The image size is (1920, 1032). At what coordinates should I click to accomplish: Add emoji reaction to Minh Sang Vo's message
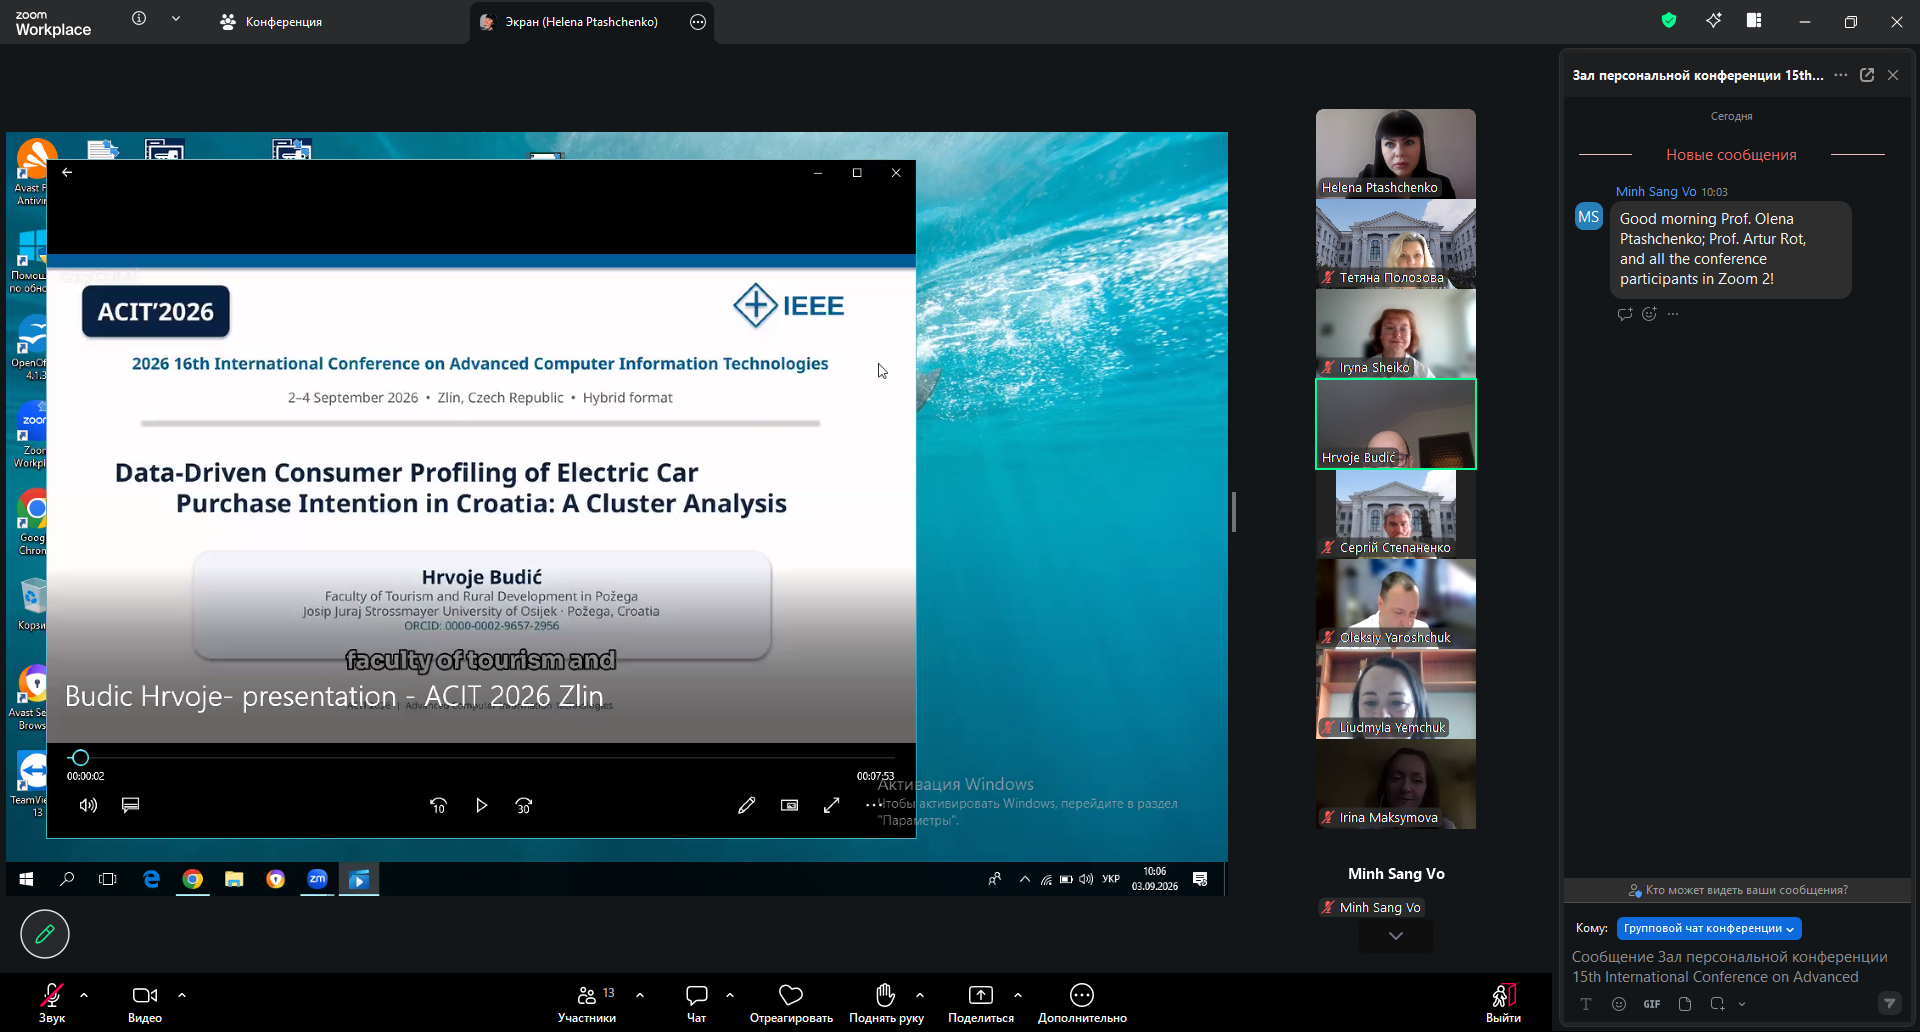pos(1649,314)
